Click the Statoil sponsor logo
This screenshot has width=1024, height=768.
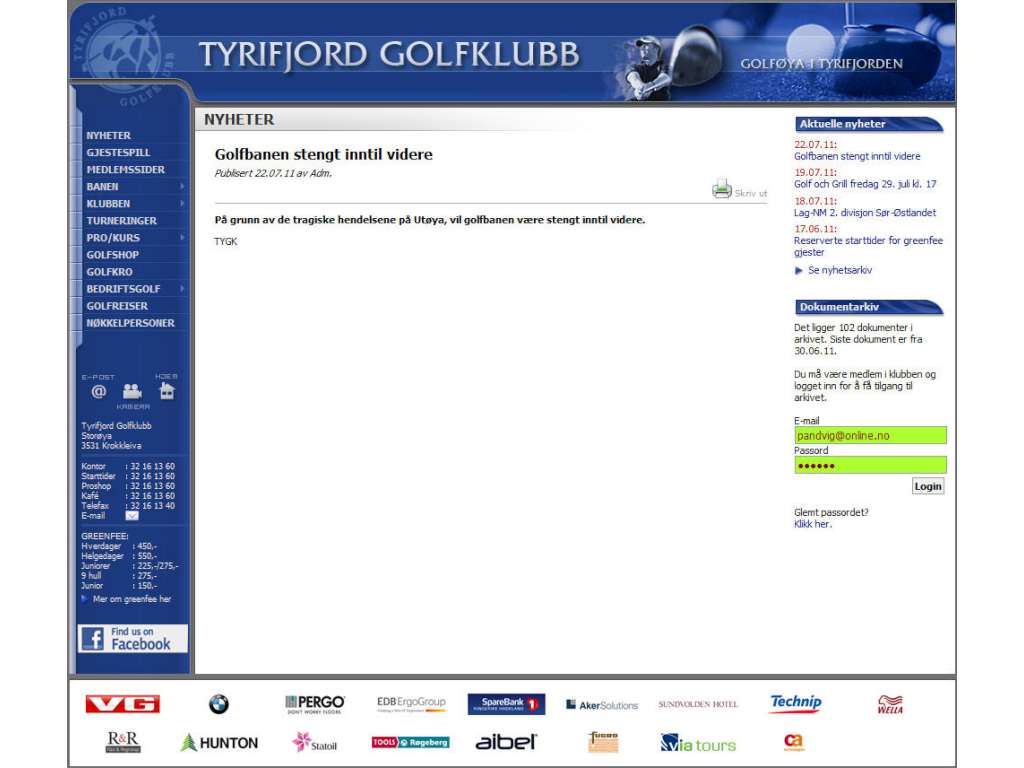[315, 743]
